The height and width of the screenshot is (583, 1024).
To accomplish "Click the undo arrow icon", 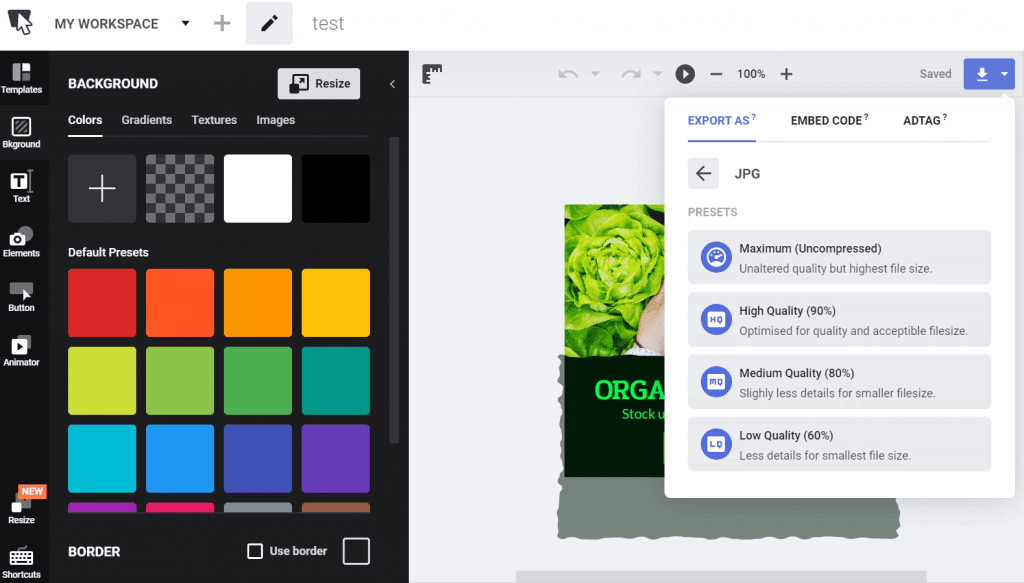I will tap(568, 74).
